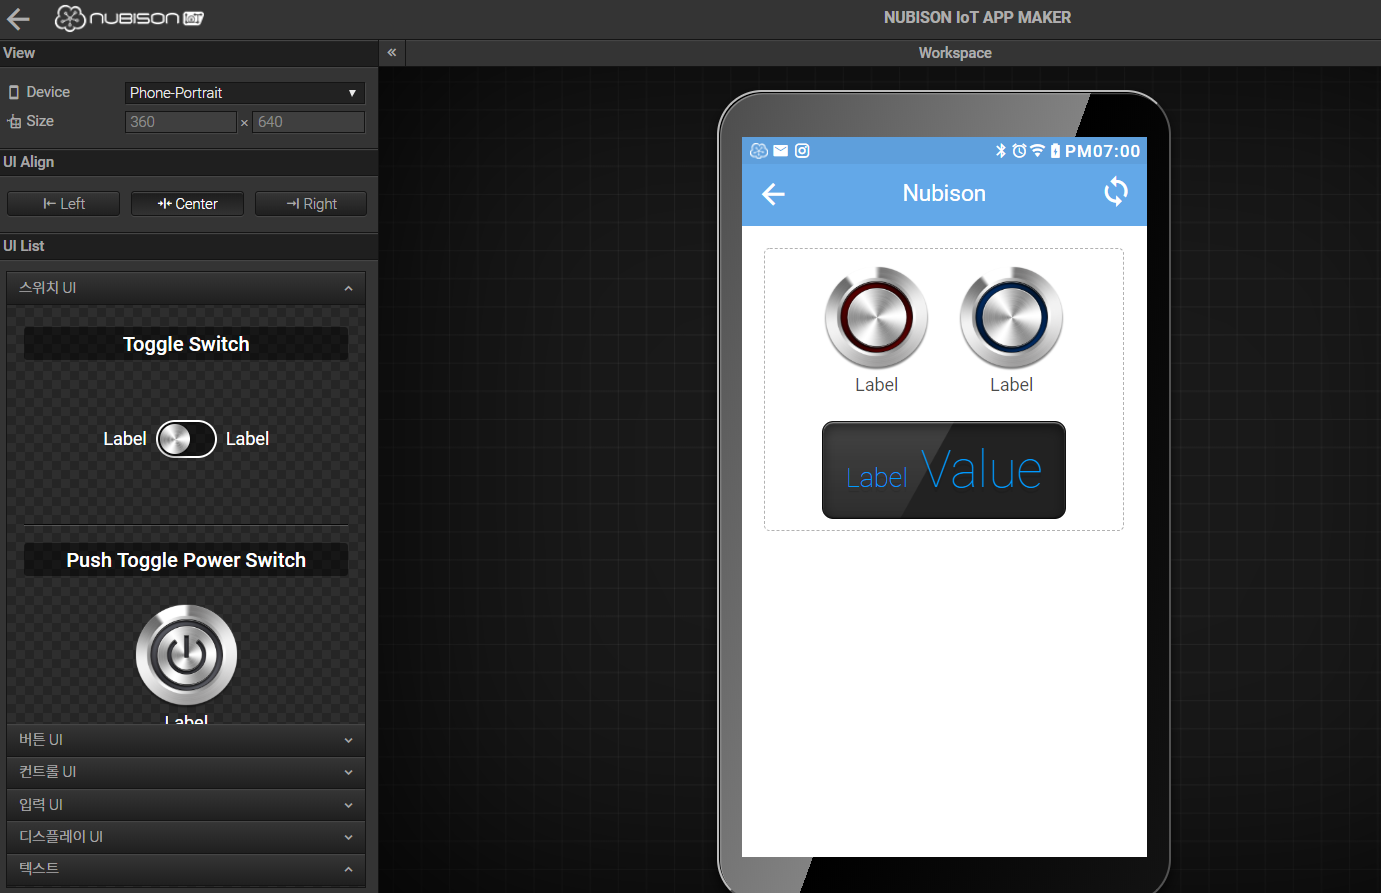The width and height of the screenshot is (1381, 893).
Task: Click the Label under red knob
Action: pyautogui.click(x=876, y=385)
